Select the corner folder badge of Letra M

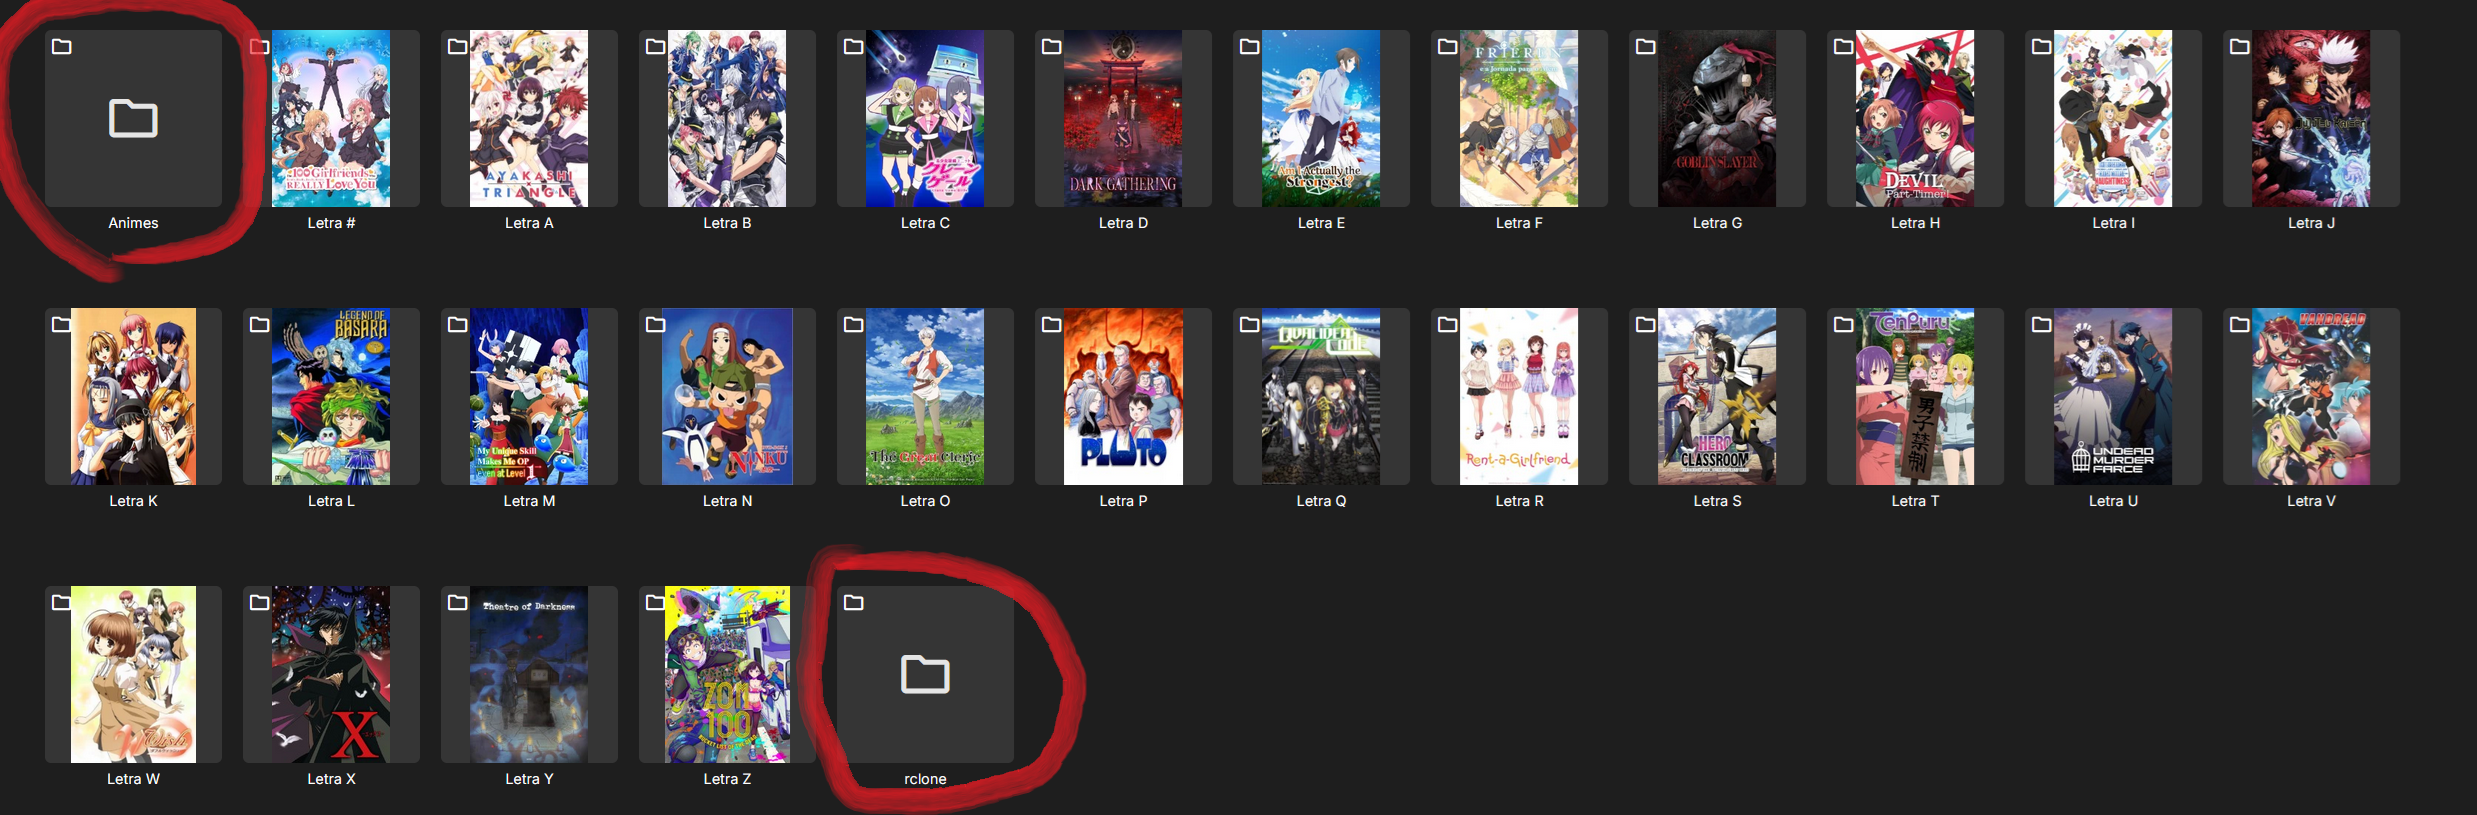coord(457,324)
